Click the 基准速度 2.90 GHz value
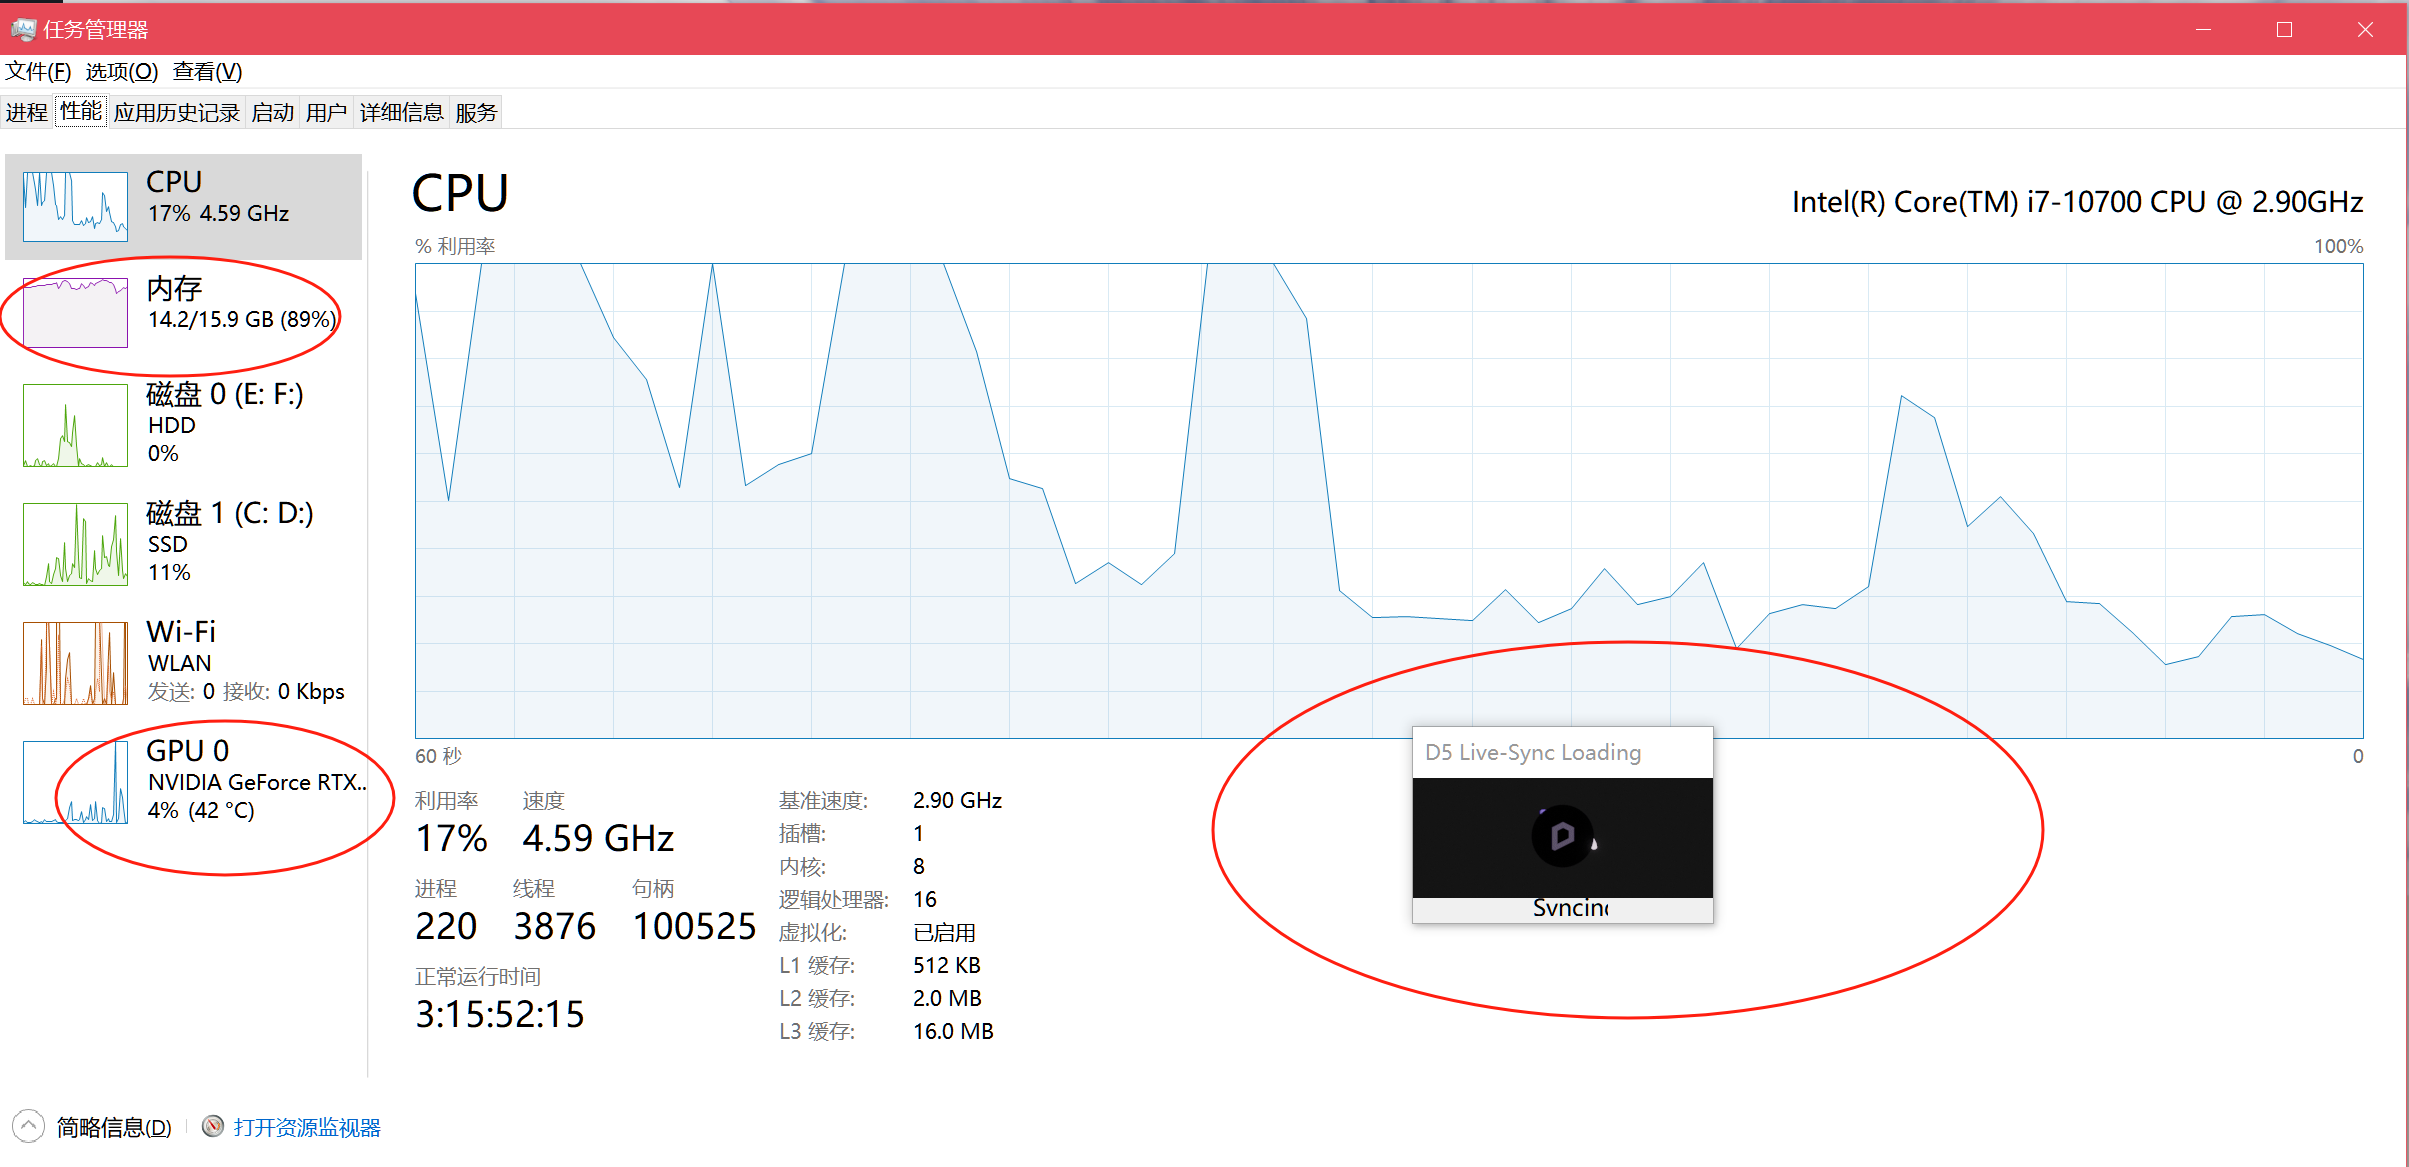The image size is (2409, 1167). tap(957, 800)
